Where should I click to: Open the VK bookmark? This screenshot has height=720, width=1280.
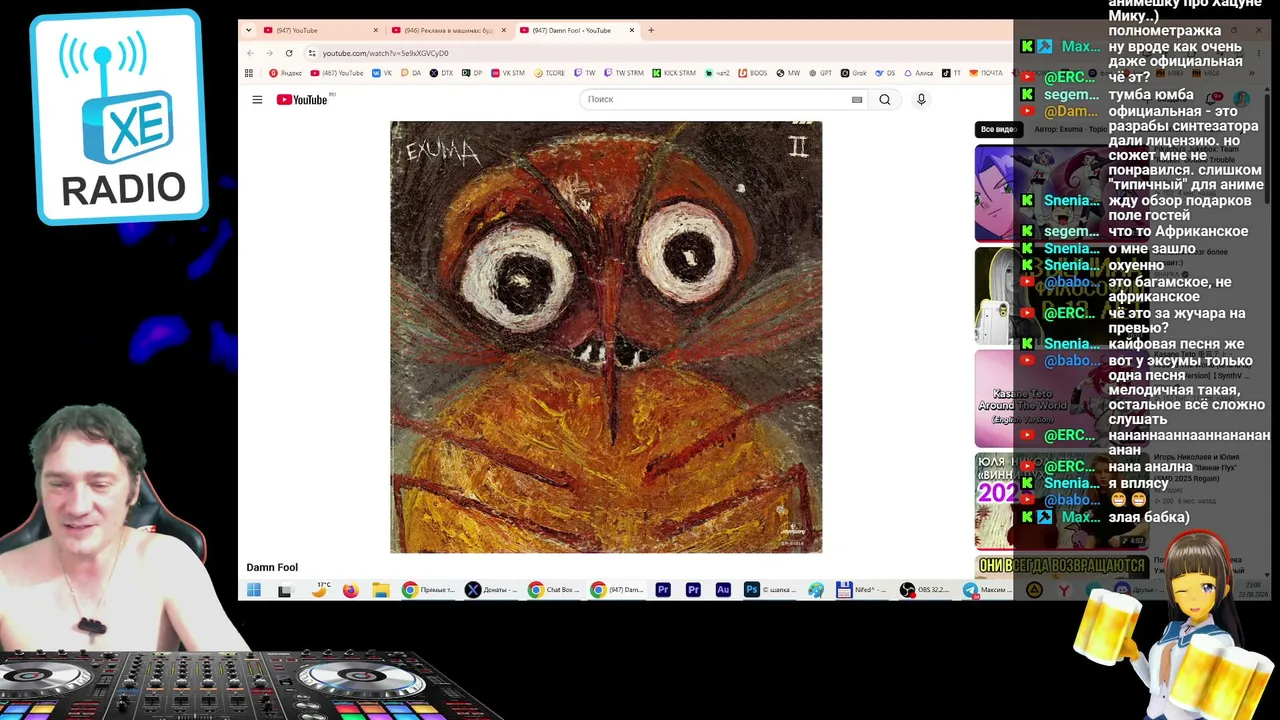click(x=382, y=73)
